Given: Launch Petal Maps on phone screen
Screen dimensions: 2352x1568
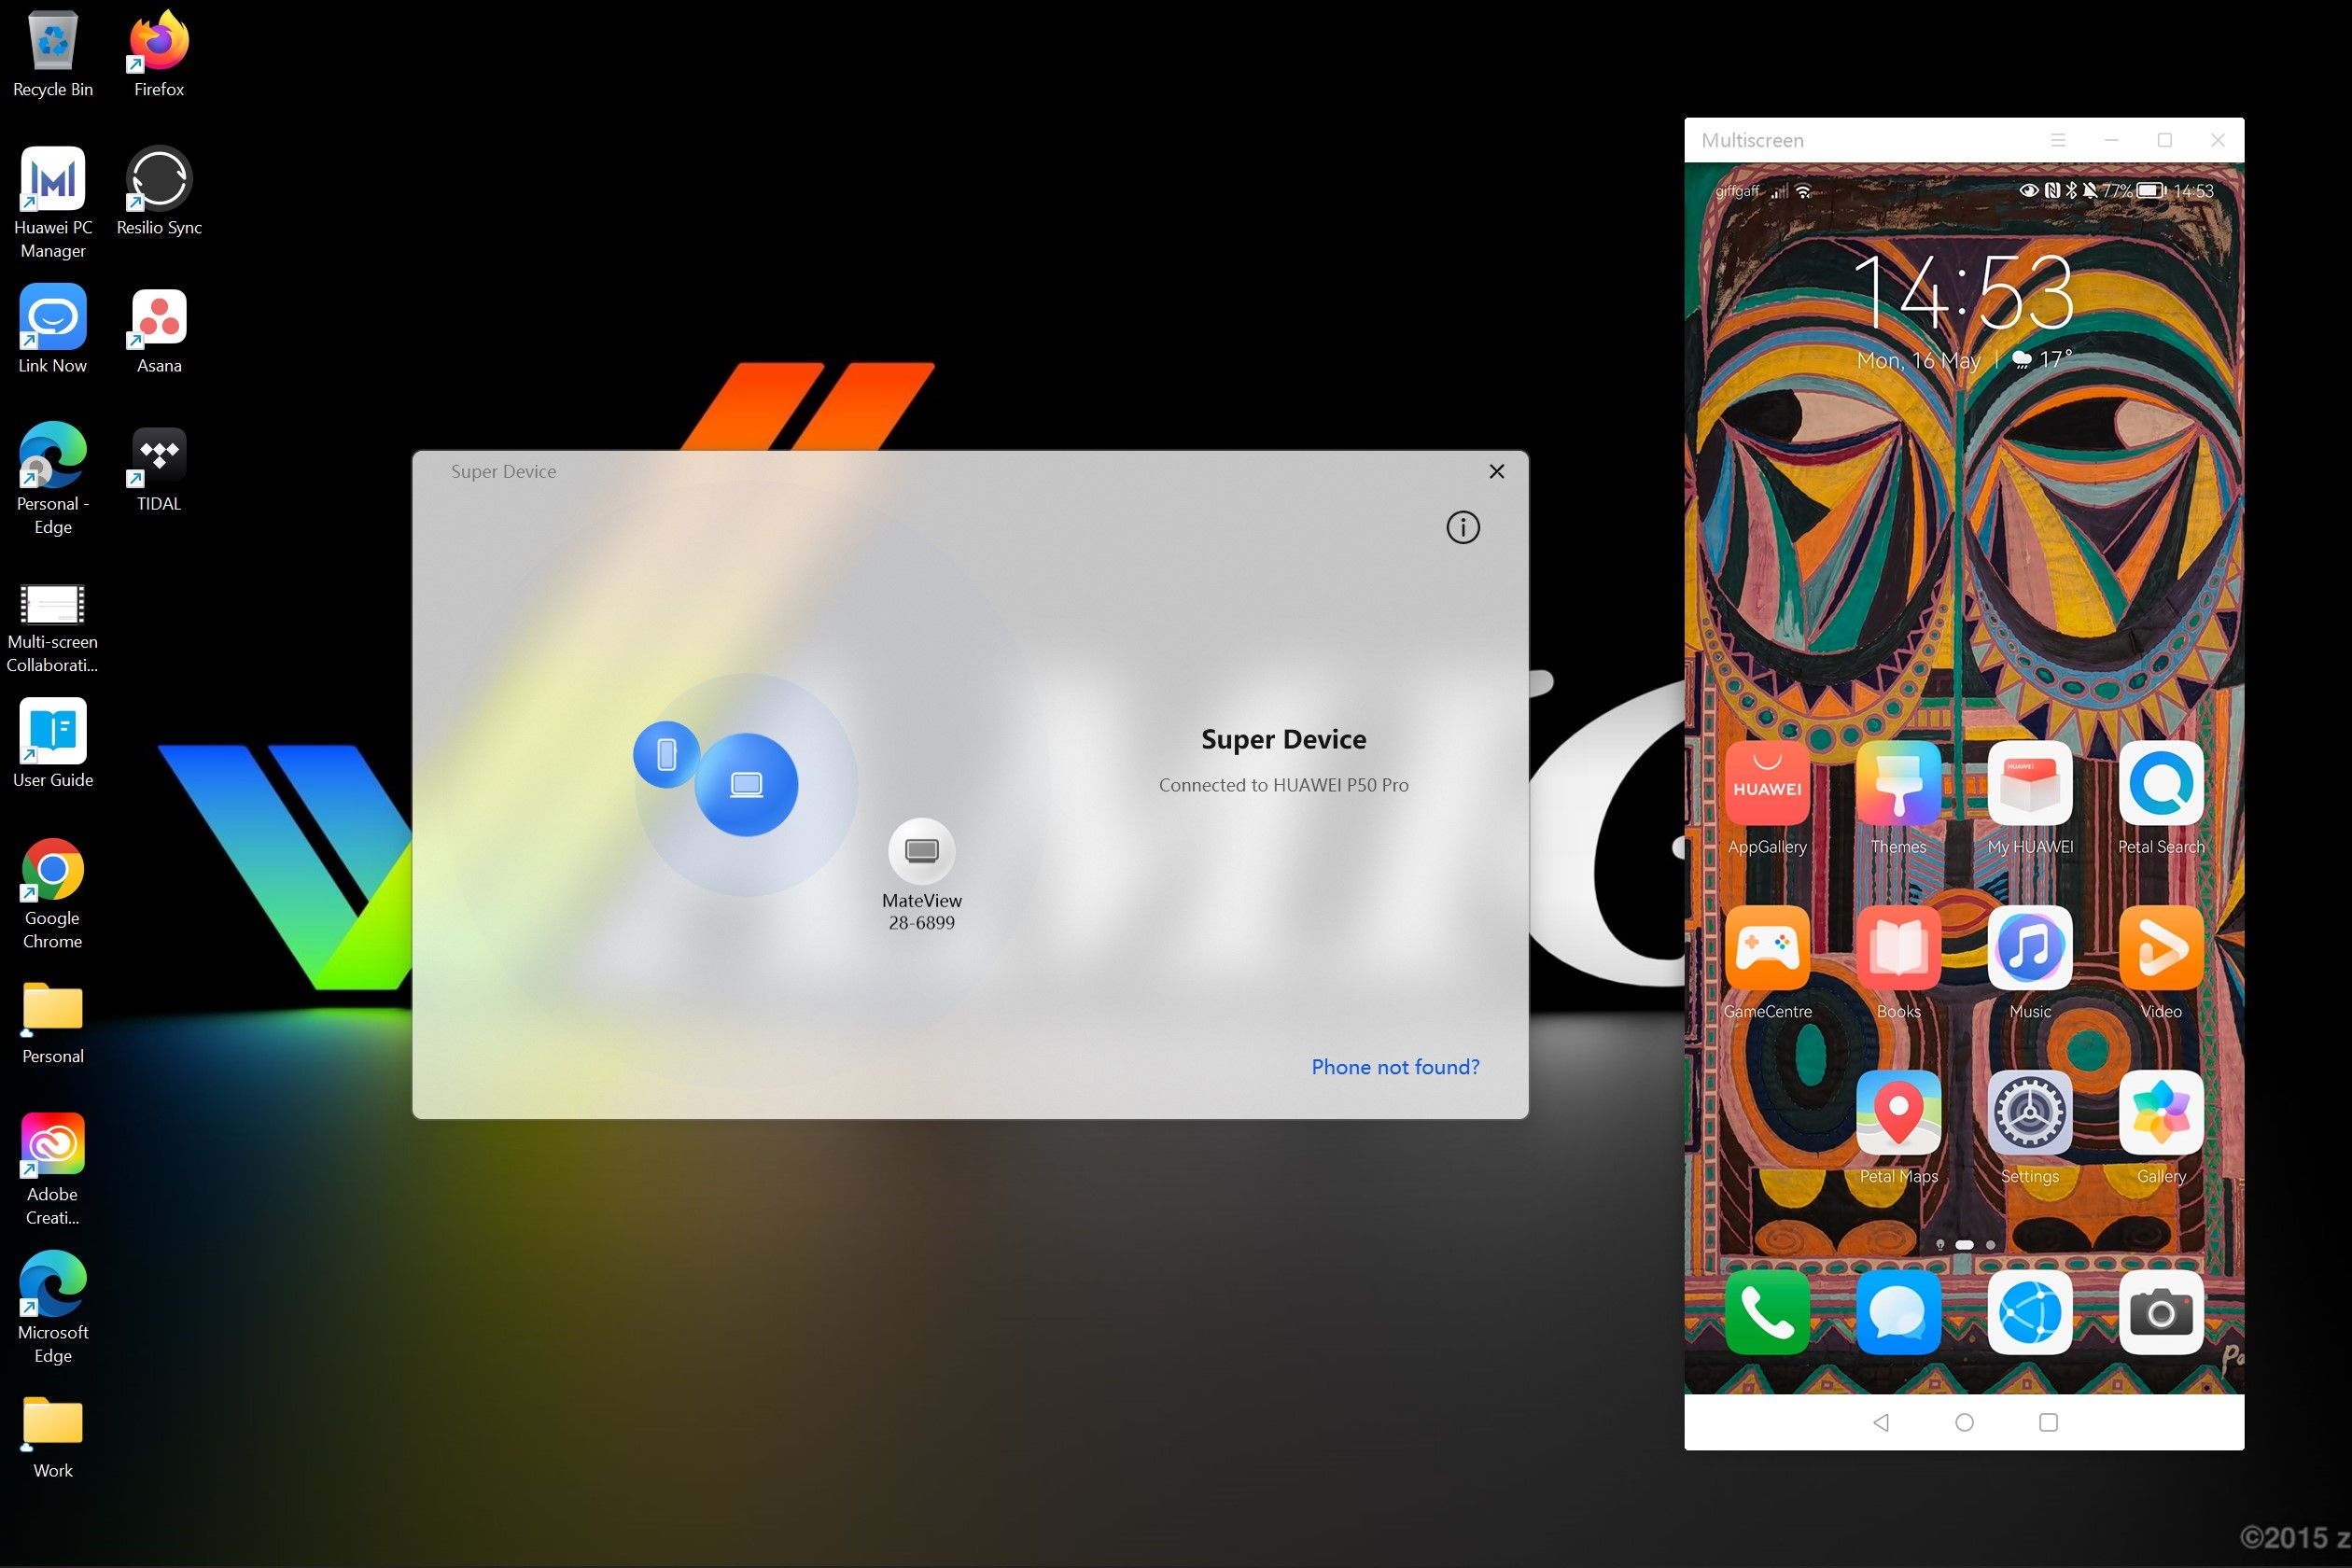Looking at the screenshot, I should 1897,1120.
